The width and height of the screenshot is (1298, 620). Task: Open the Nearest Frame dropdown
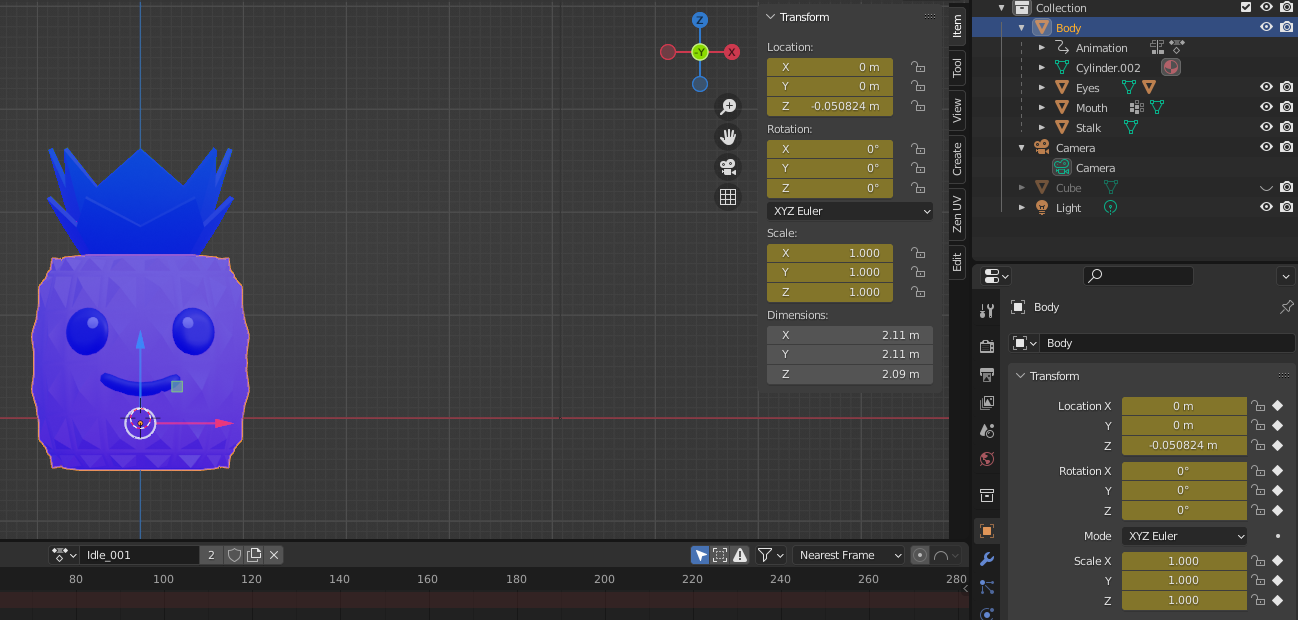point(848,555)
